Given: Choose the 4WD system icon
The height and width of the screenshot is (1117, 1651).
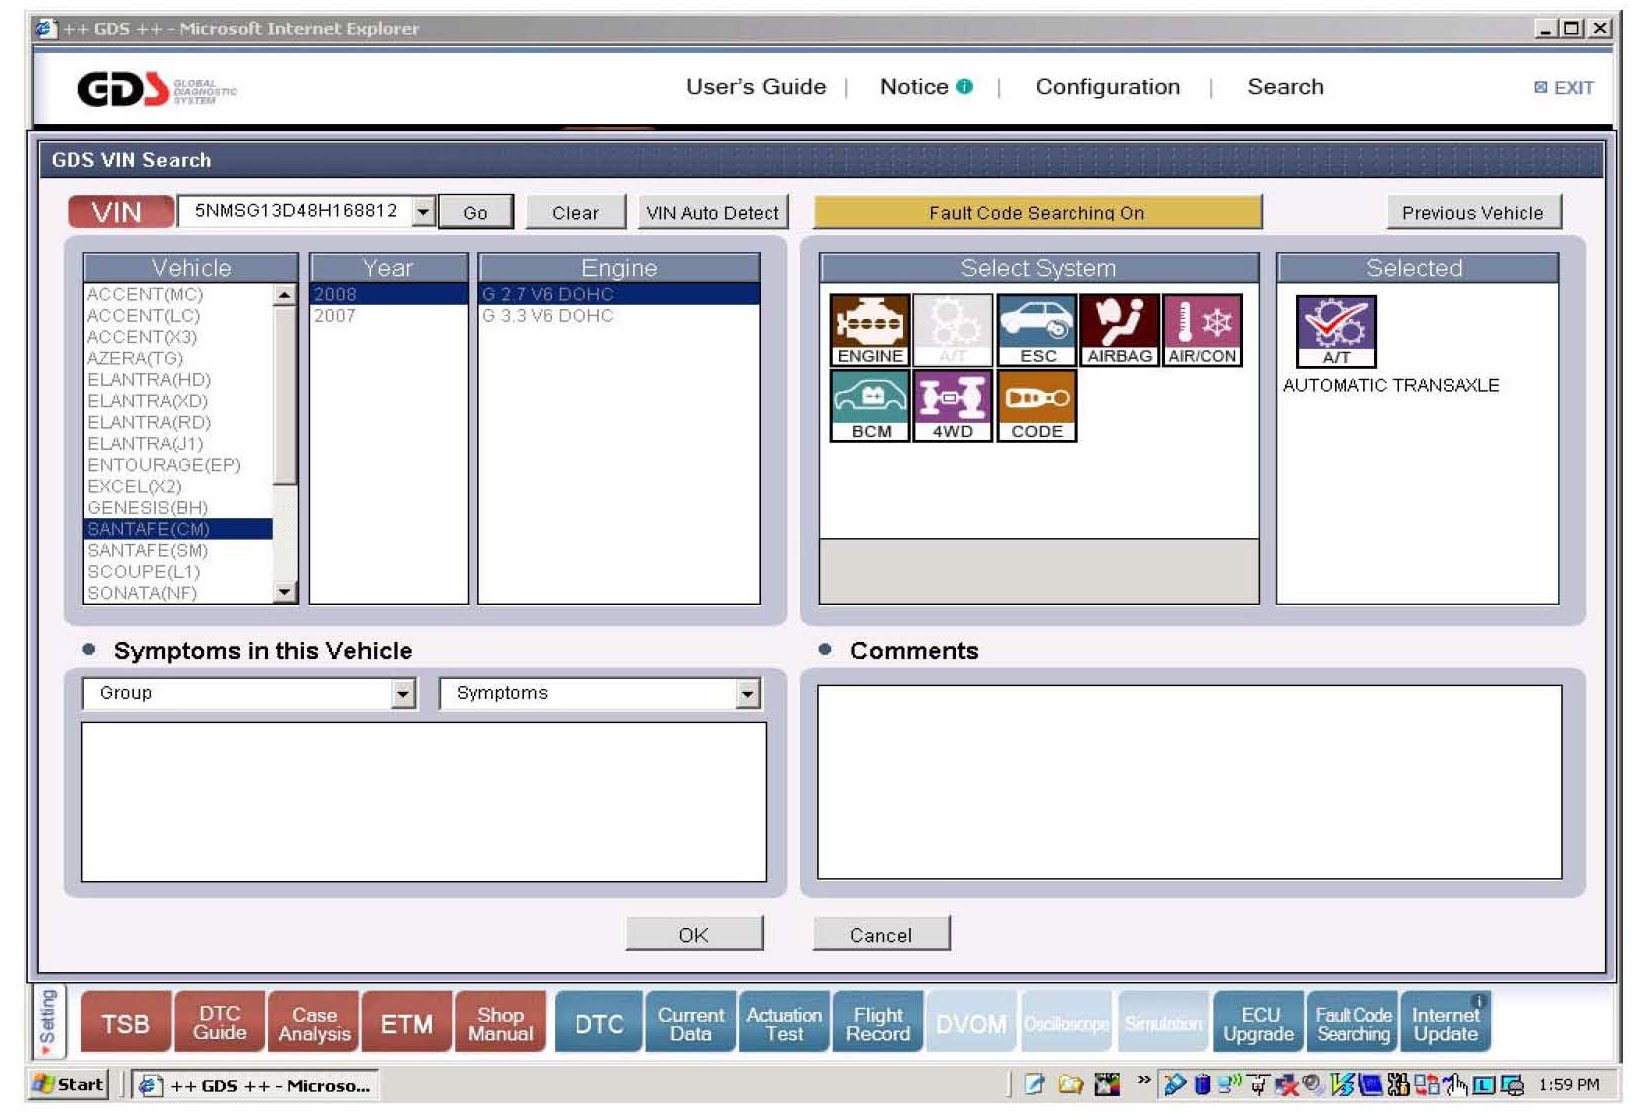Looking at the screenshot, I should (952, 405).
